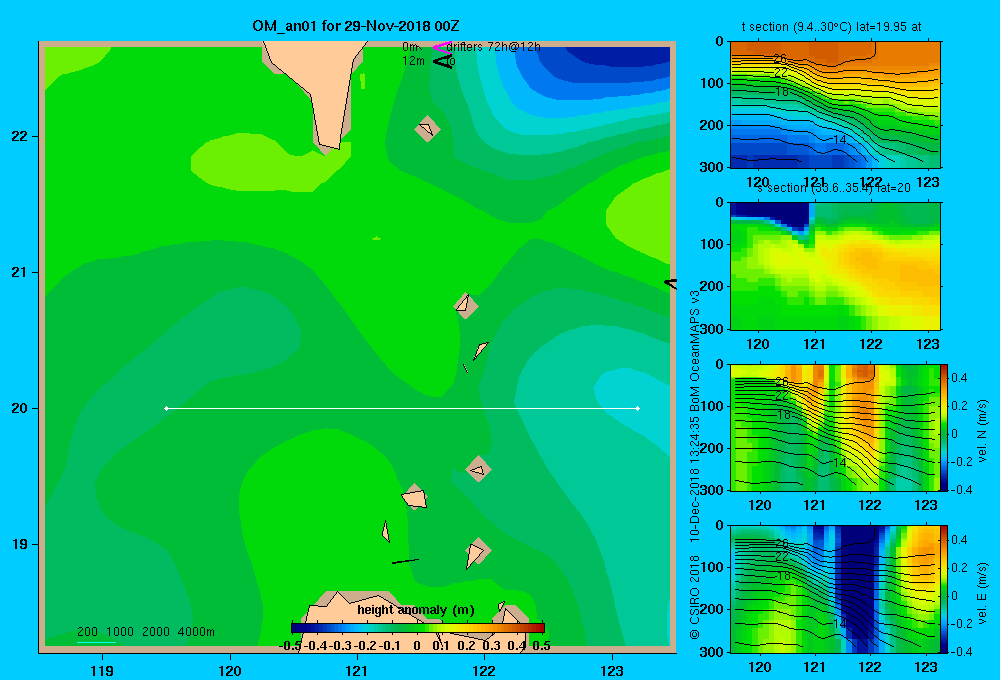Click contour label 18 in the vel. N plot

[784, 415]
